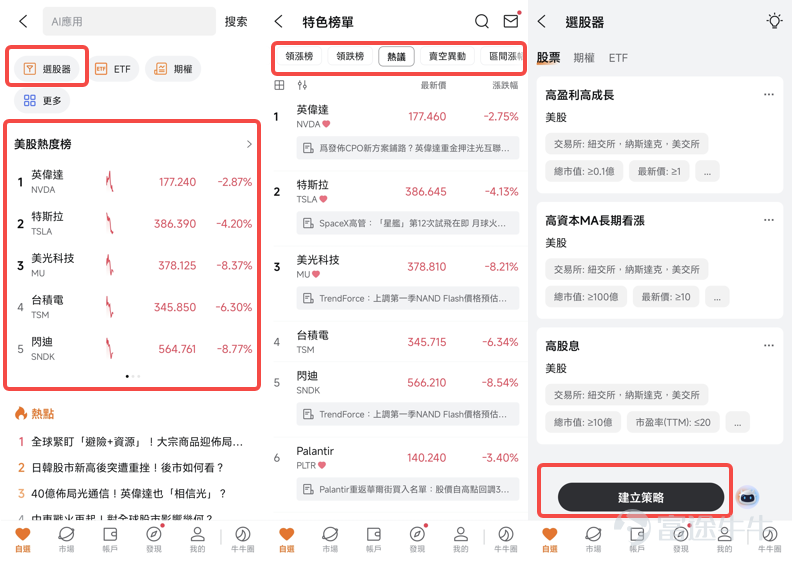Open the AI robot assistant icon
Image resolution: width=794 pixels, height=564 pixels.
coord(747,497)
